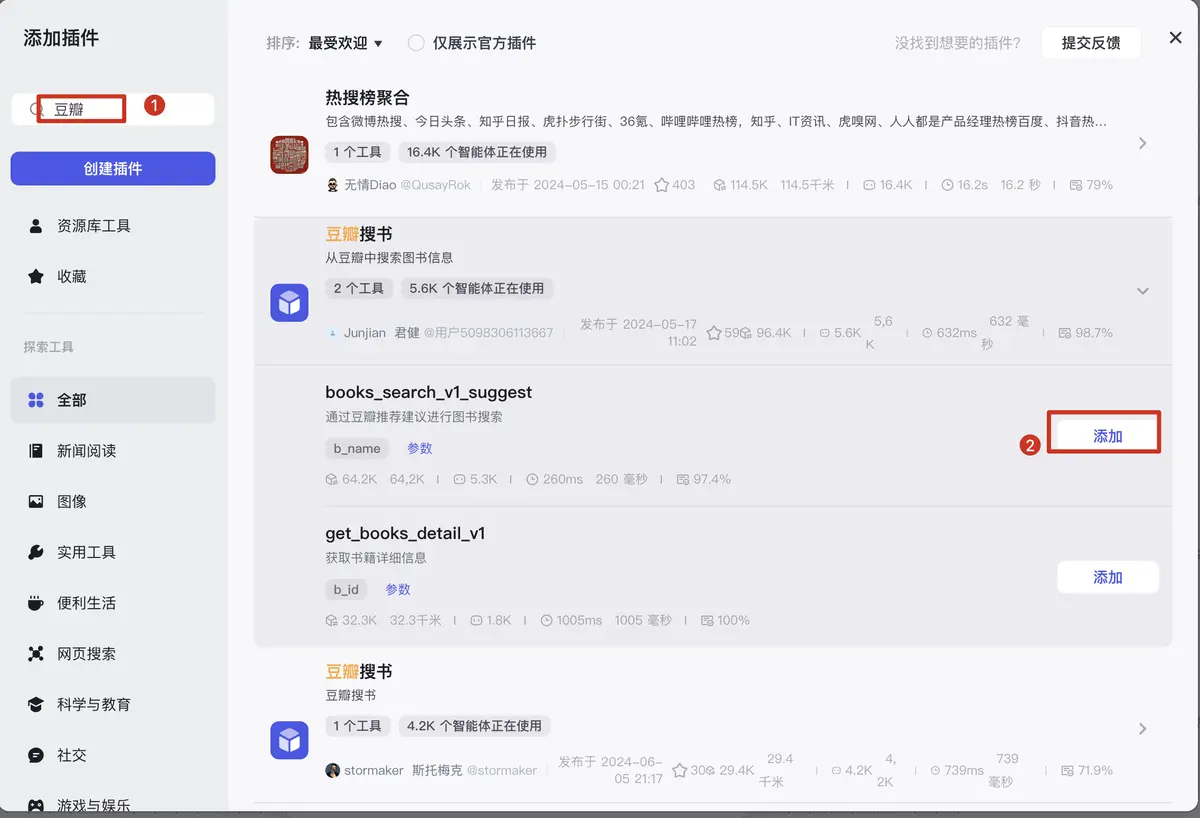The width and height of the screenshot is (1200, 818).
Task: Click the 资源库工具 person icon
Action: [x=36, y=226]
